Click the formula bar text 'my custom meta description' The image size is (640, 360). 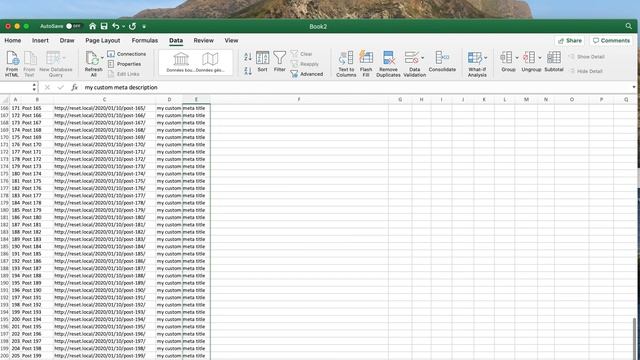[x=121, y=87]
